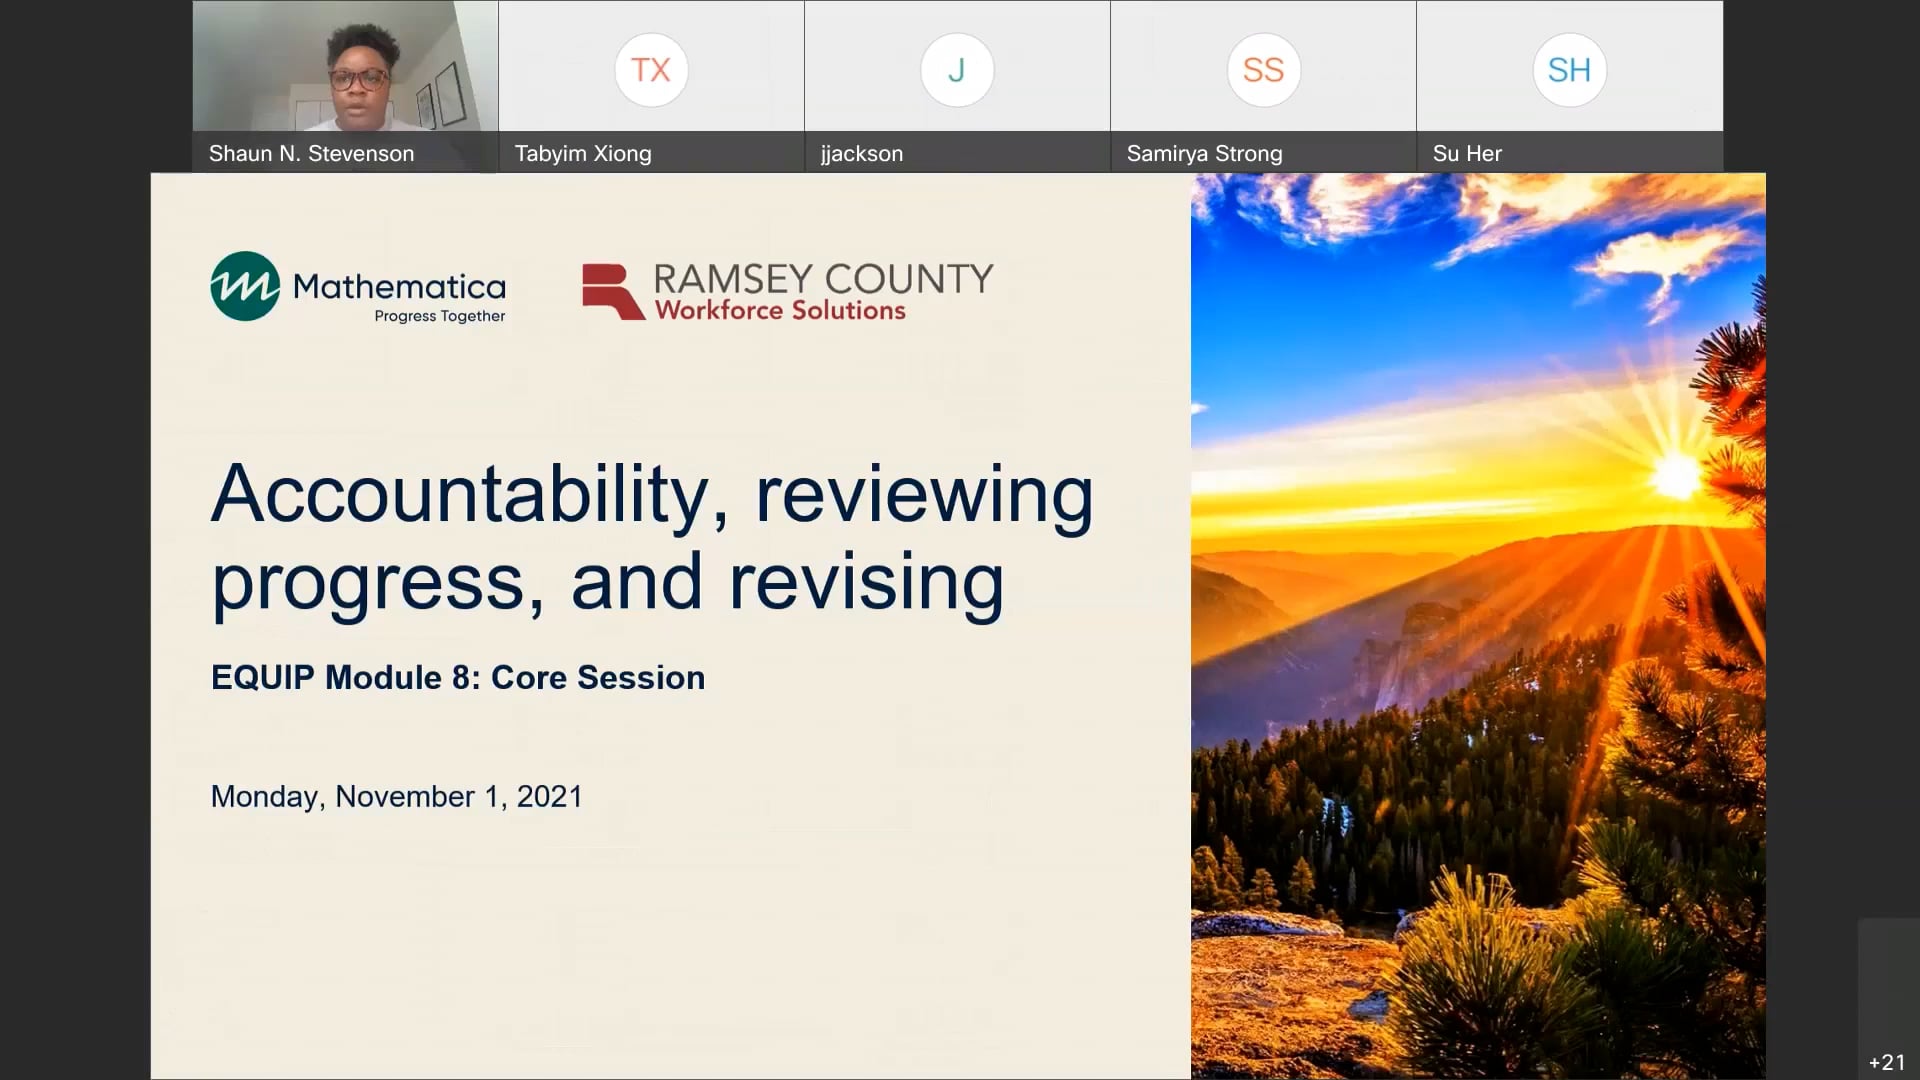Click the Monday, November 1, 2021 date
The image size is (1920, 1080).
(395, 796)
